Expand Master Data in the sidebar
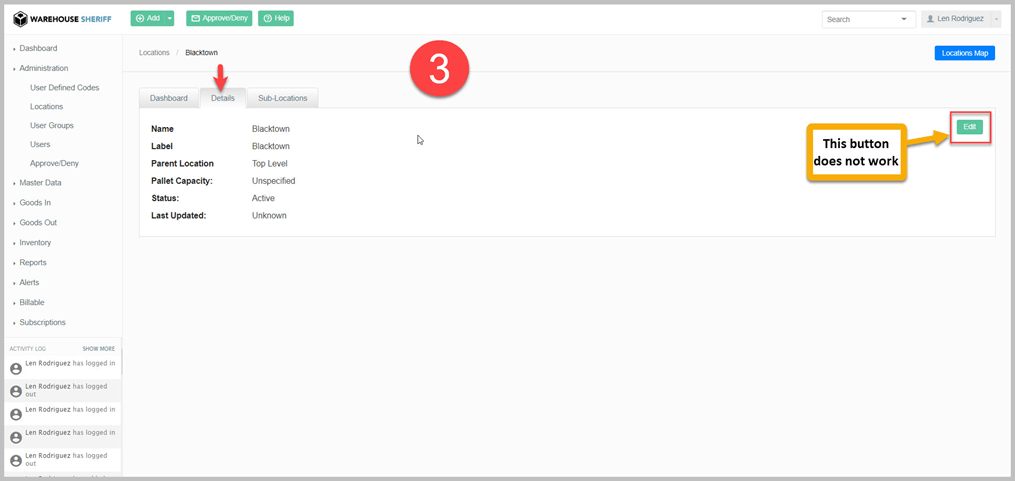The width and height of the screenshot is (1015, 481). point(40,183)
